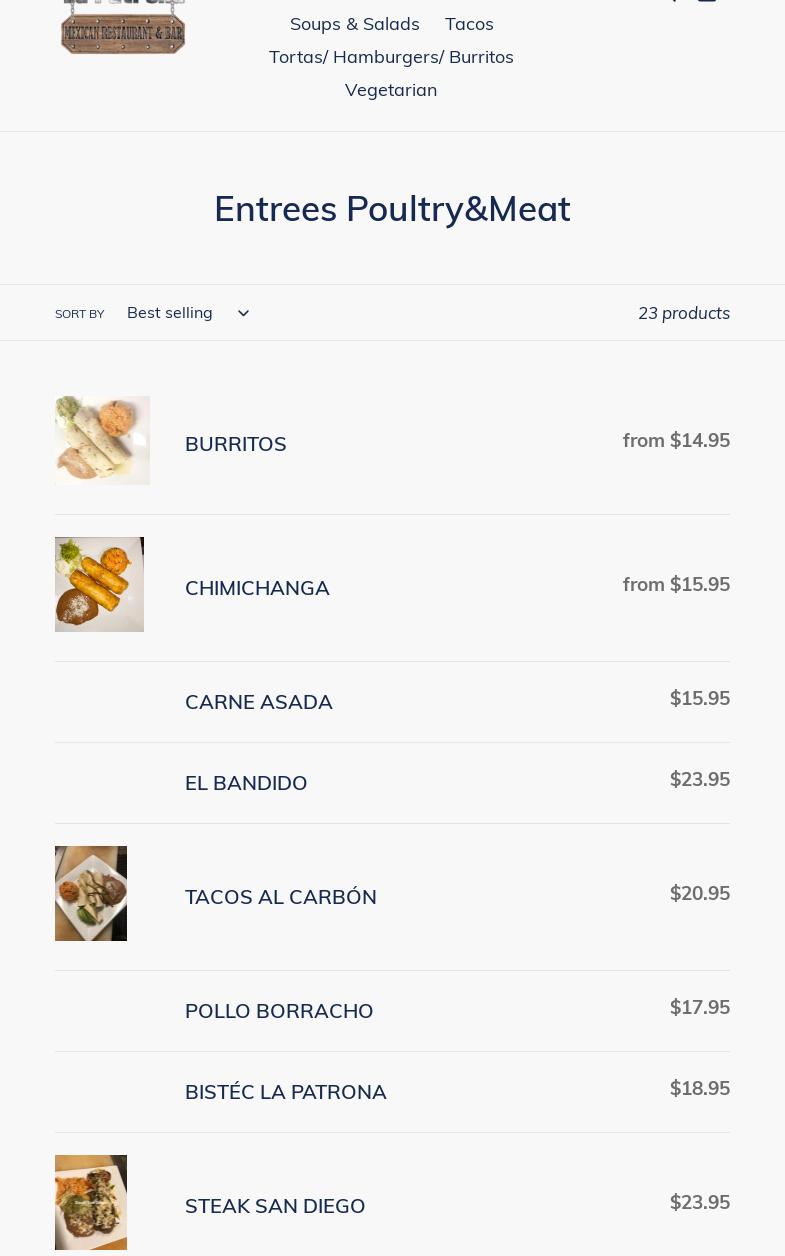The width and height of the screenshot is (785, 1256).
Task: Go to the Tacos menu
Action: coord(469,24)
